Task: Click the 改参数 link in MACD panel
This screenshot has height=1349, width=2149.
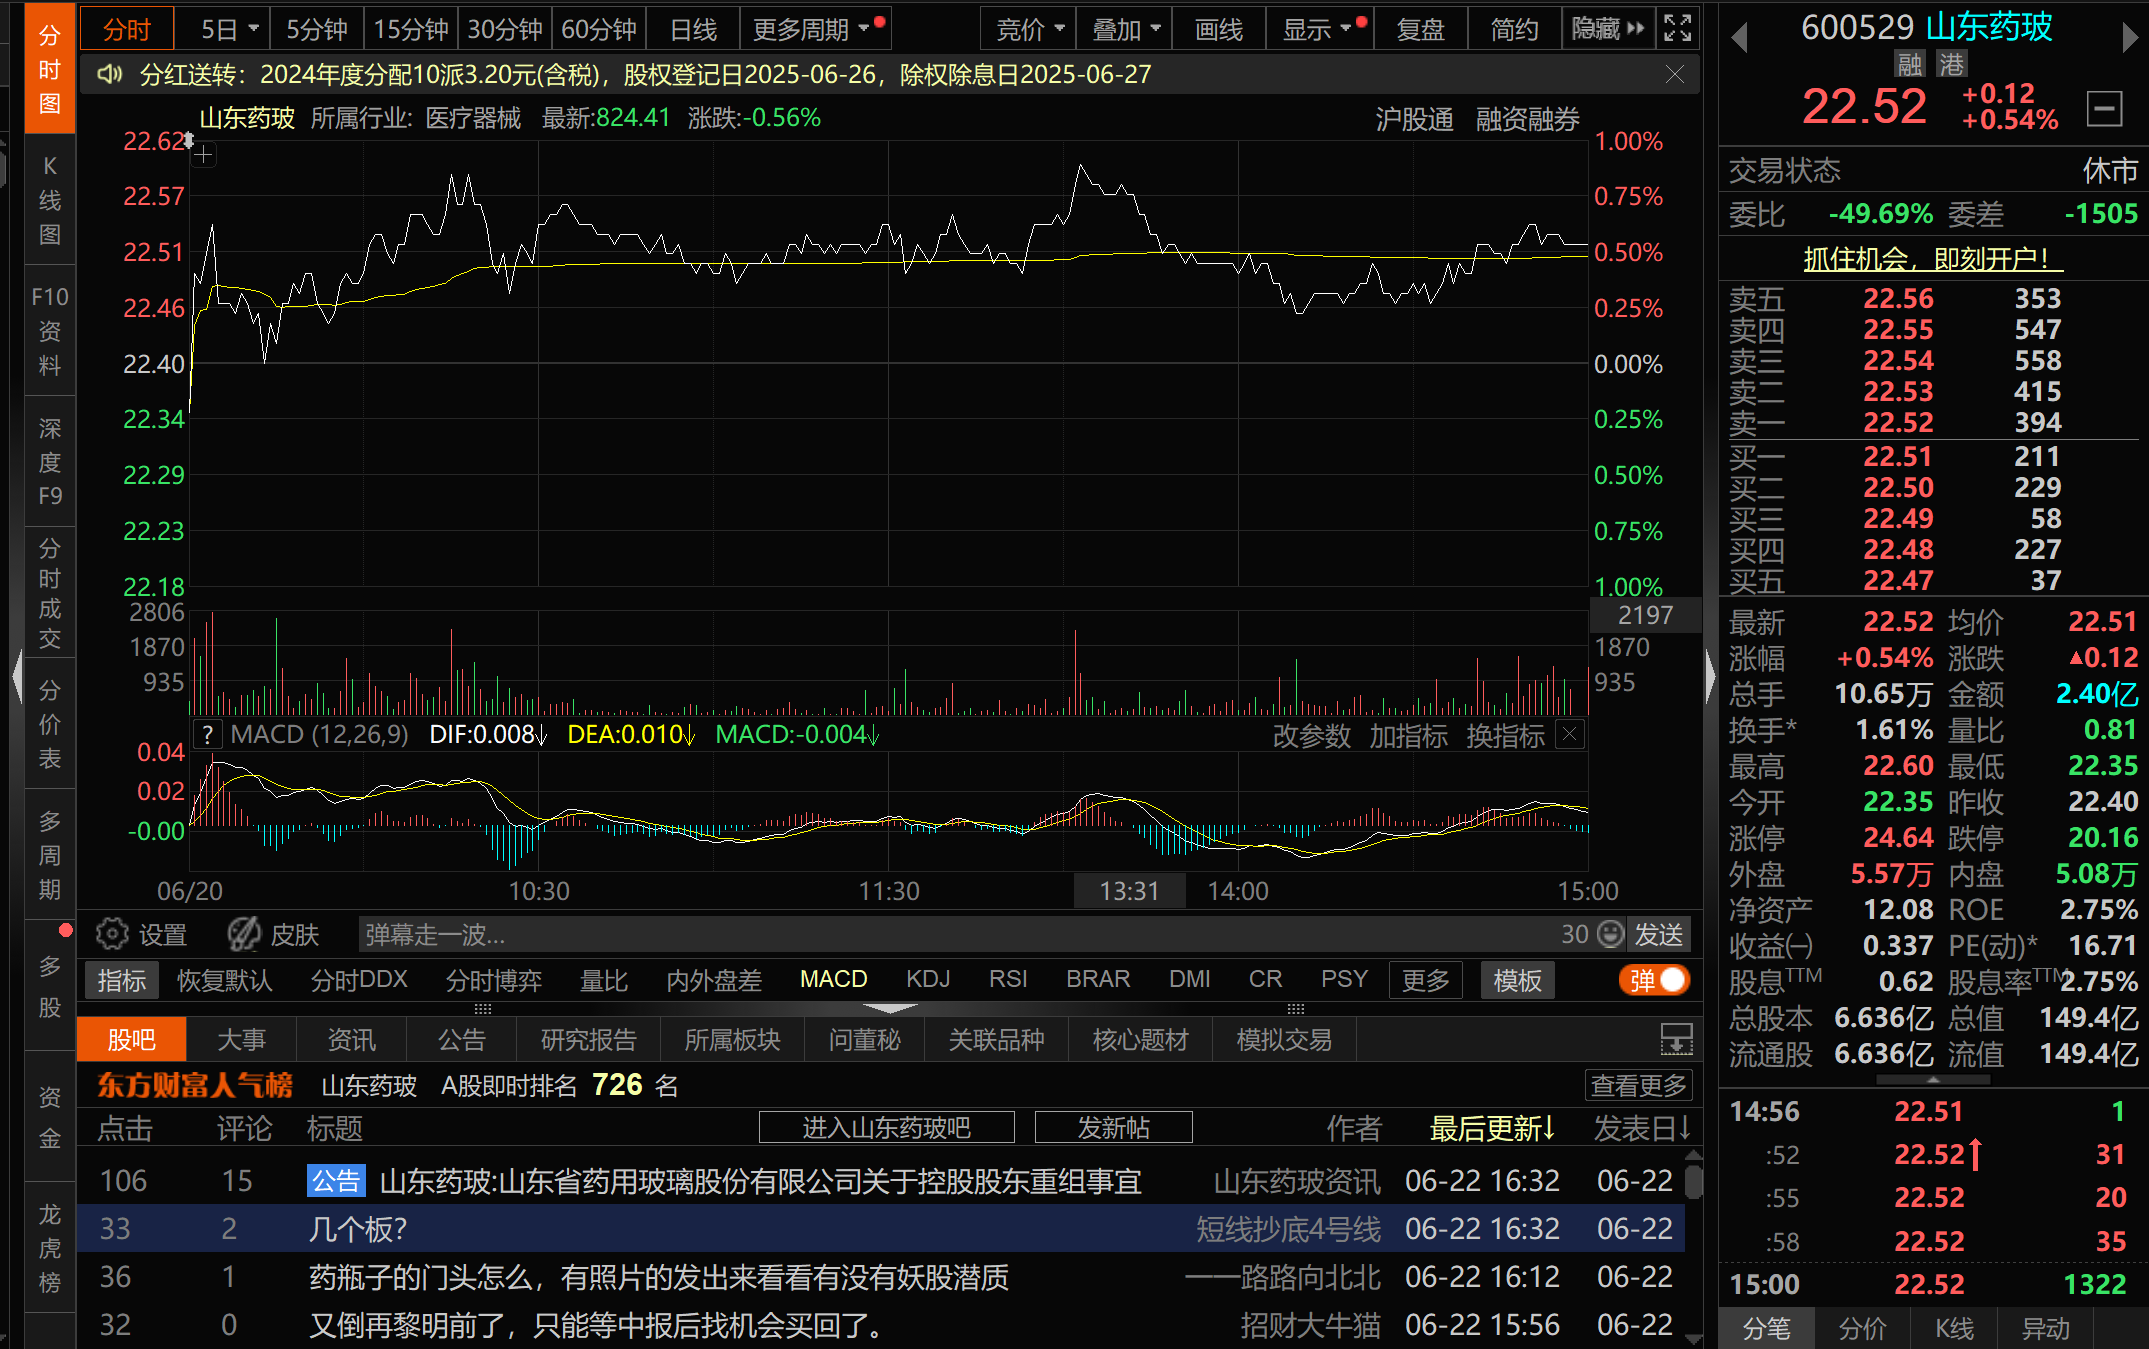Action: point(1311,736)
